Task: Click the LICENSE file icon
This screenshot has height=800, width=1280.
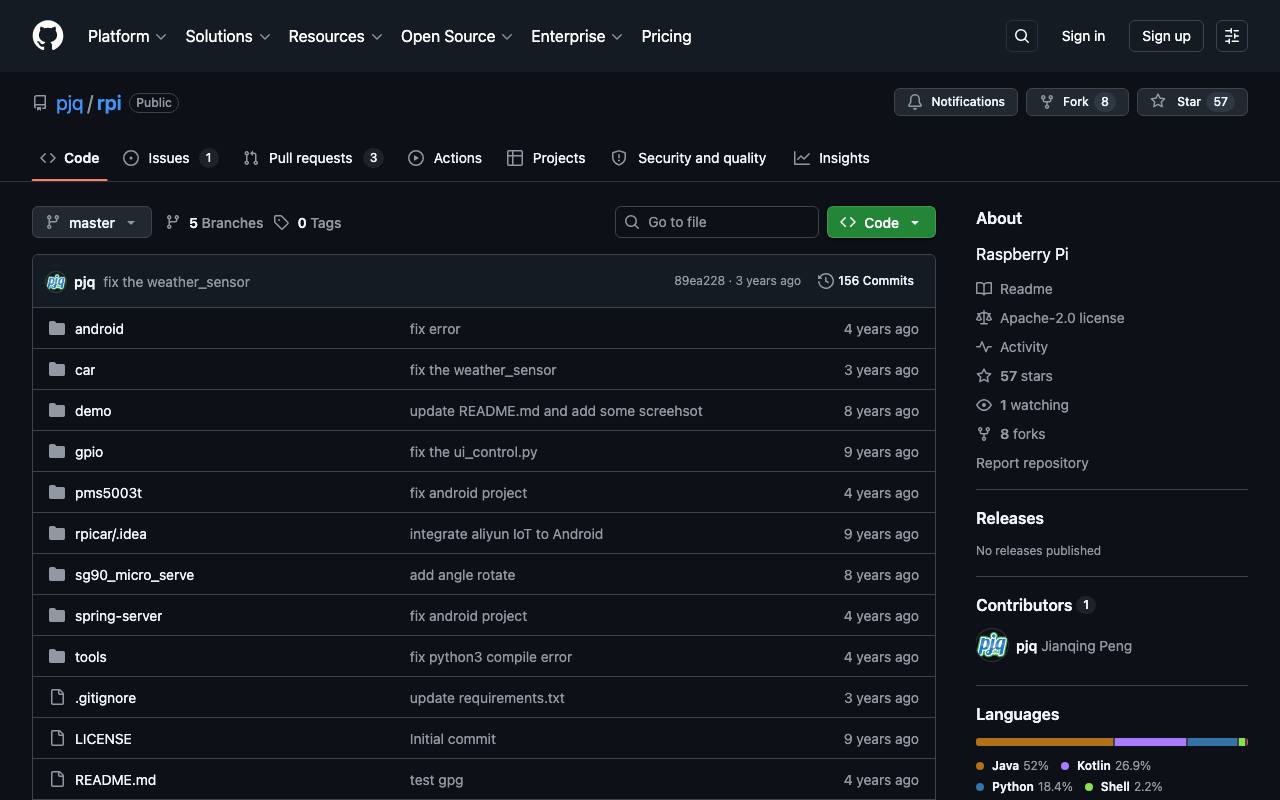Action: (x=57, y=738)
